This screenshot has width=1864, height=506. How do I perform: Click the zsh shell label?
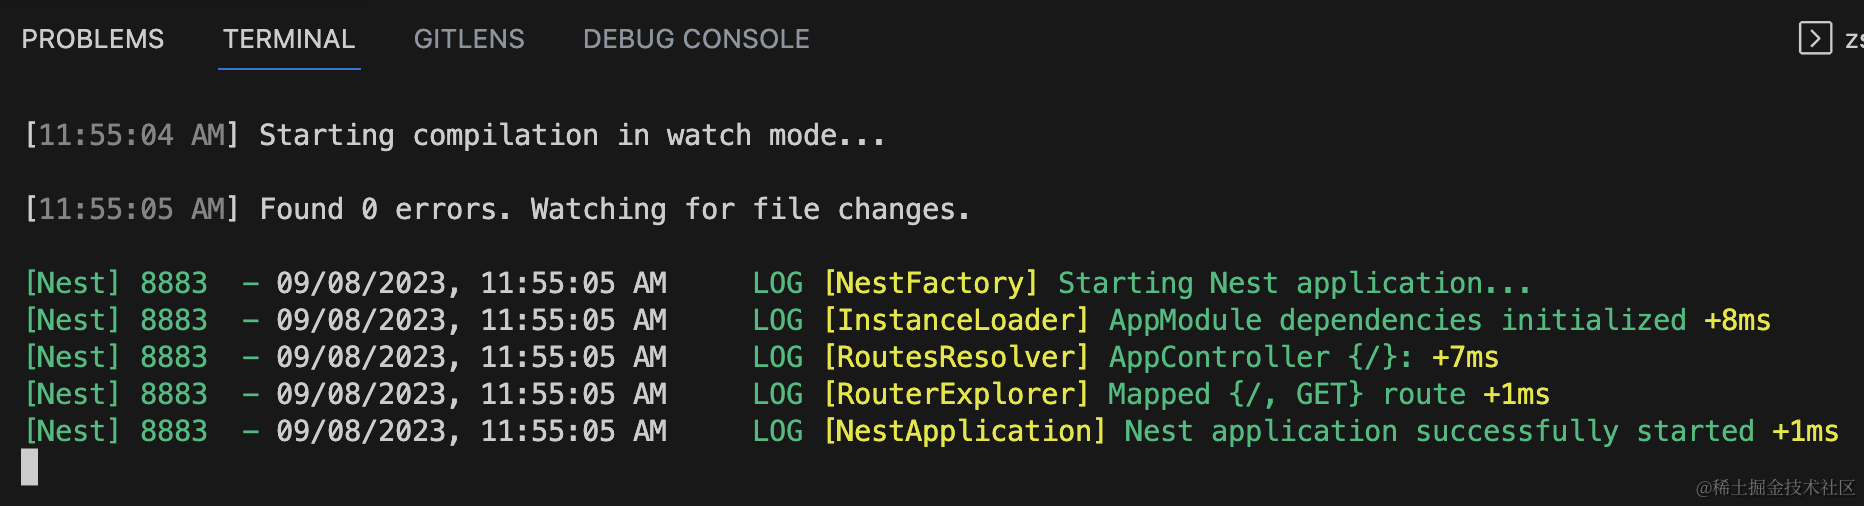(x=1853, y=39)
